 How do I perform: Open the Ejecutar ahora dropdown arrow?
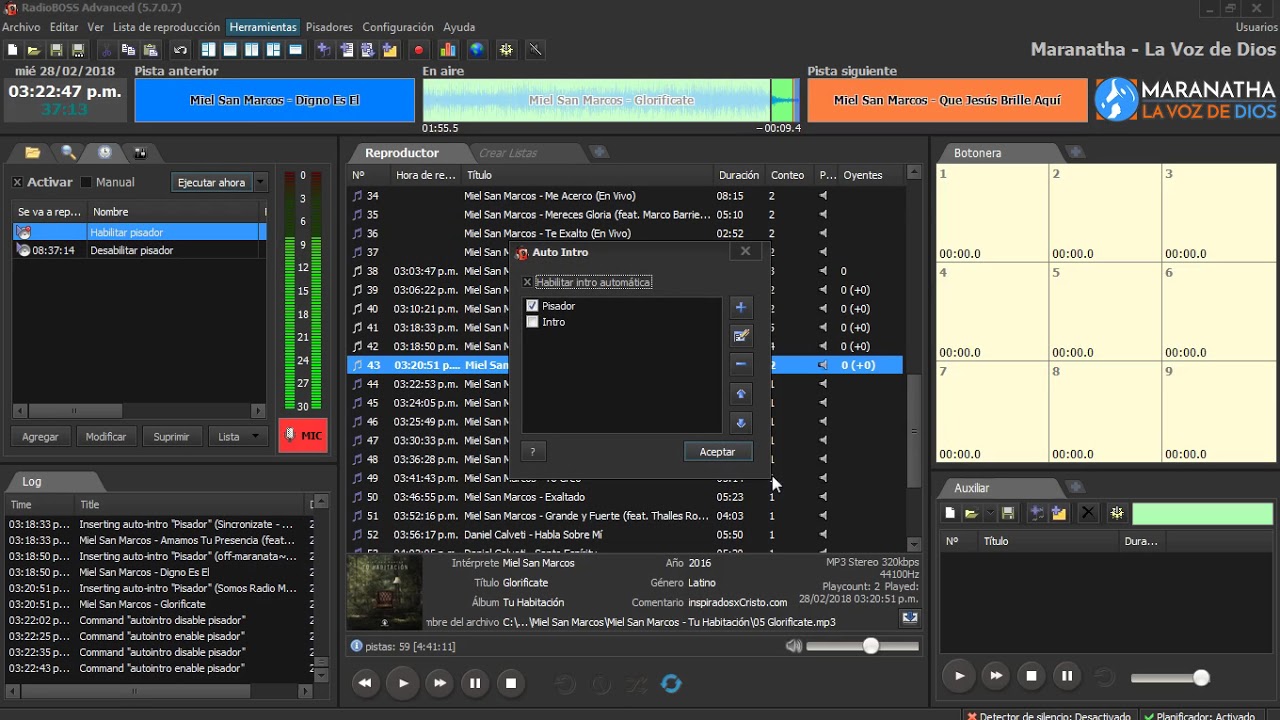click(260, 183)
